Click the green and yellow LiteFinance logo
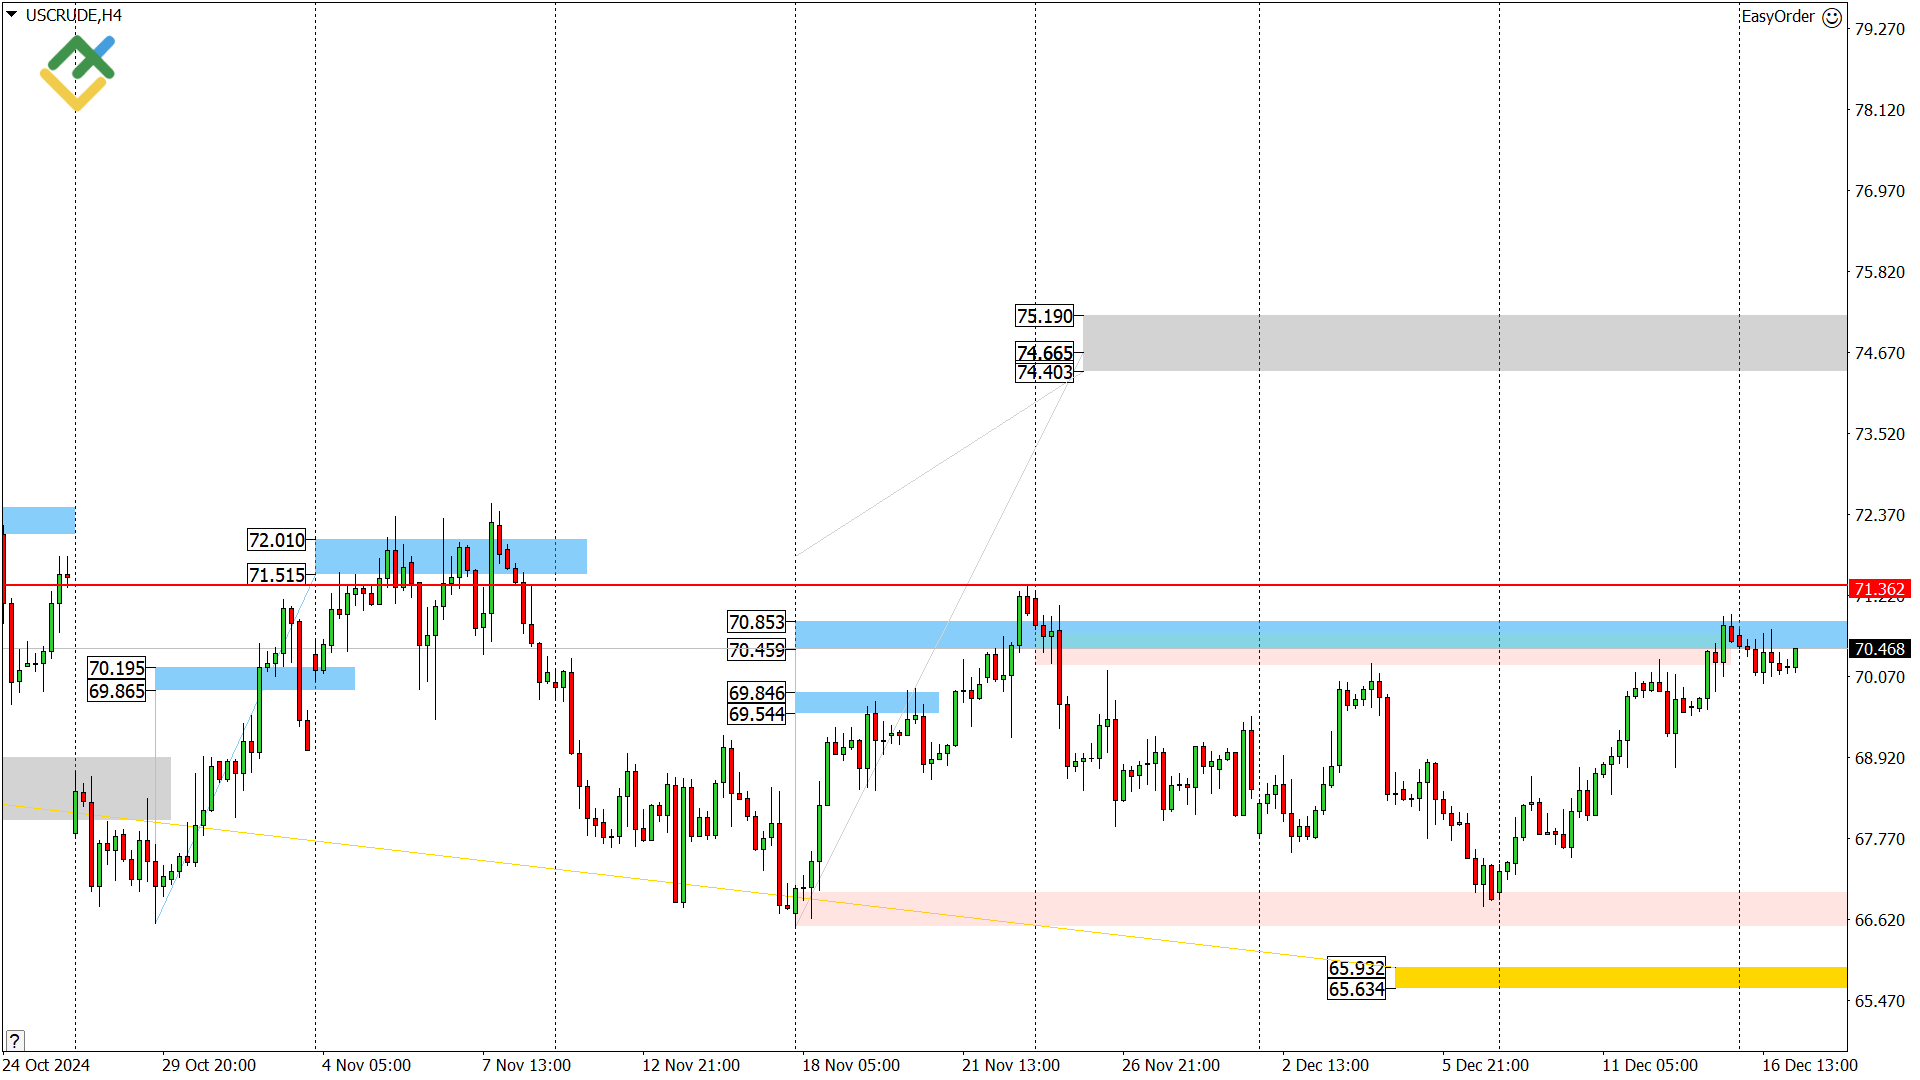The image size is (1920, 1080). (78, 72)
